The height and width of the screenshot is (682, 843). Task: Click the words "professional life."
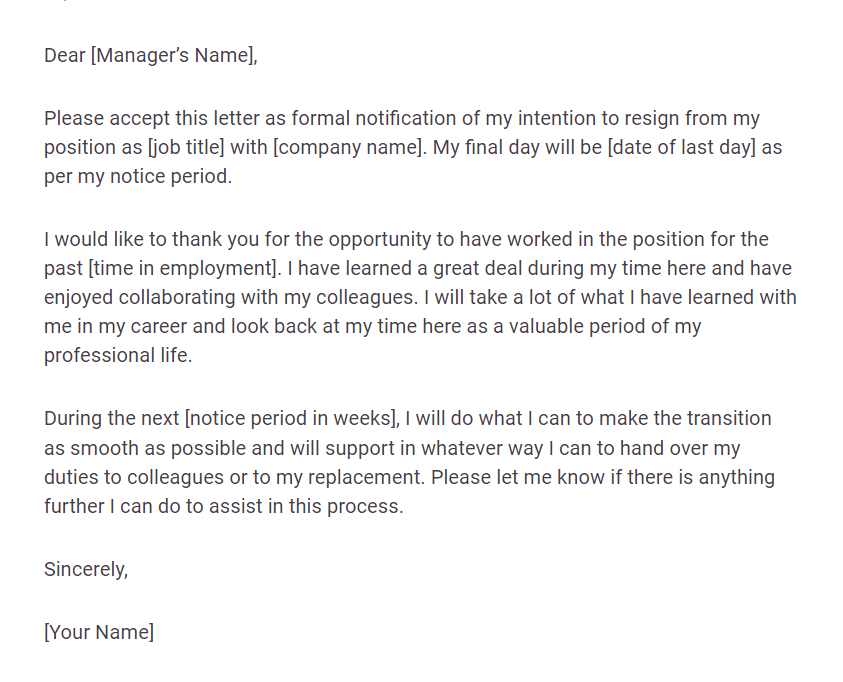117,357
